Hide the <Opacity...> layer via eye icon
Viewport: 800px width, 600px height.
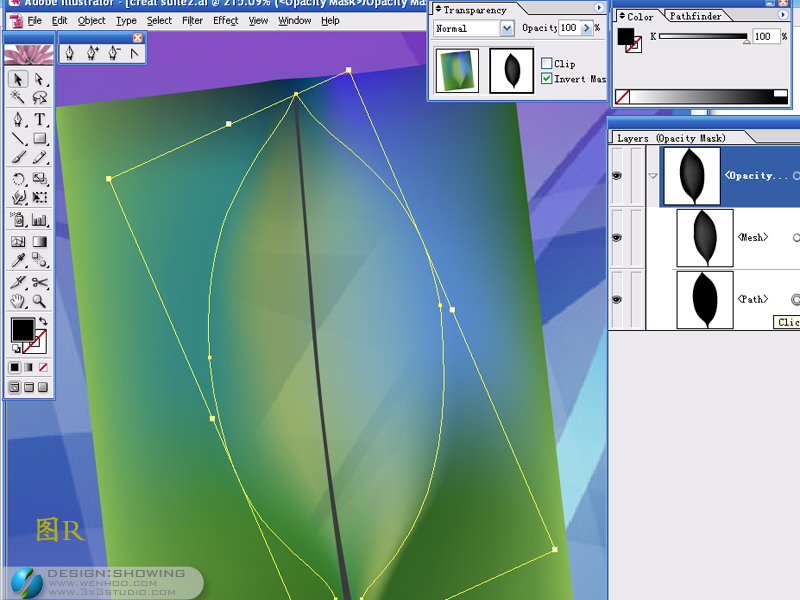(x=616, y=176)
